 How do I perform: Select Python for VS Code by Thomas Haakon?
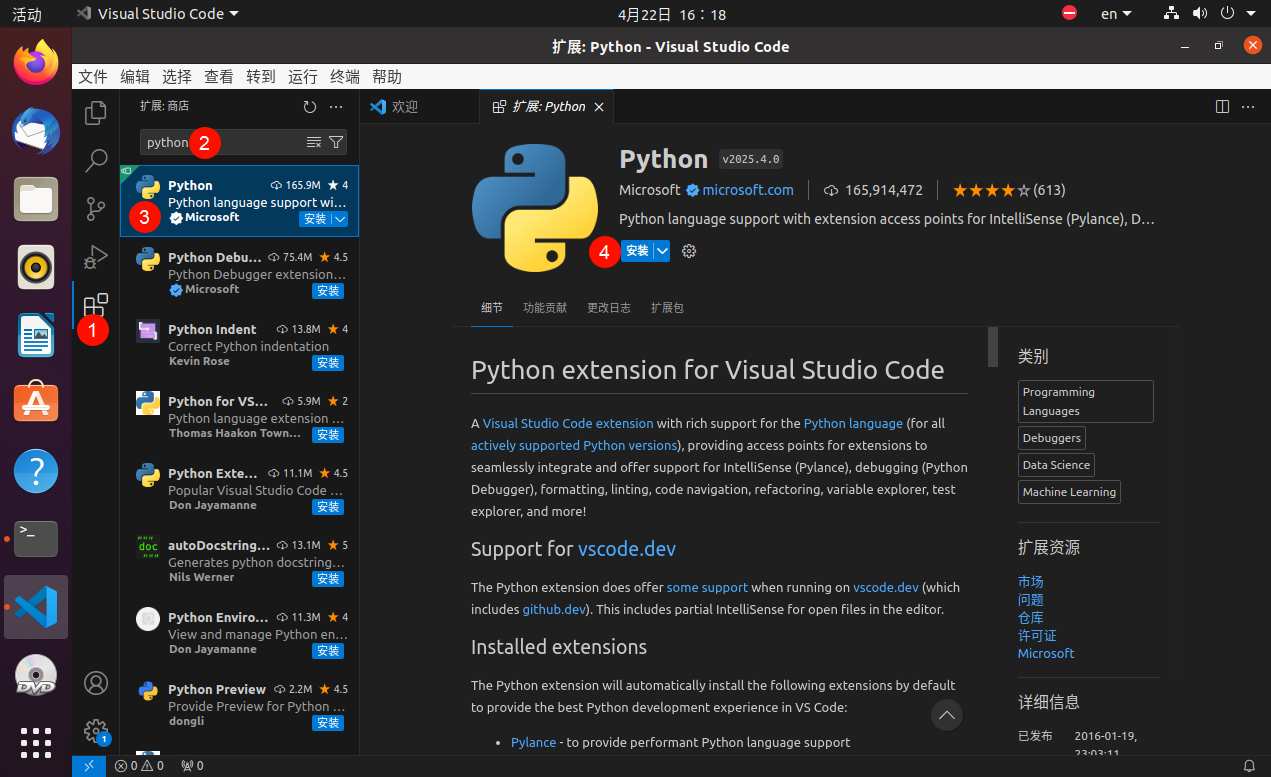point(240,417)
